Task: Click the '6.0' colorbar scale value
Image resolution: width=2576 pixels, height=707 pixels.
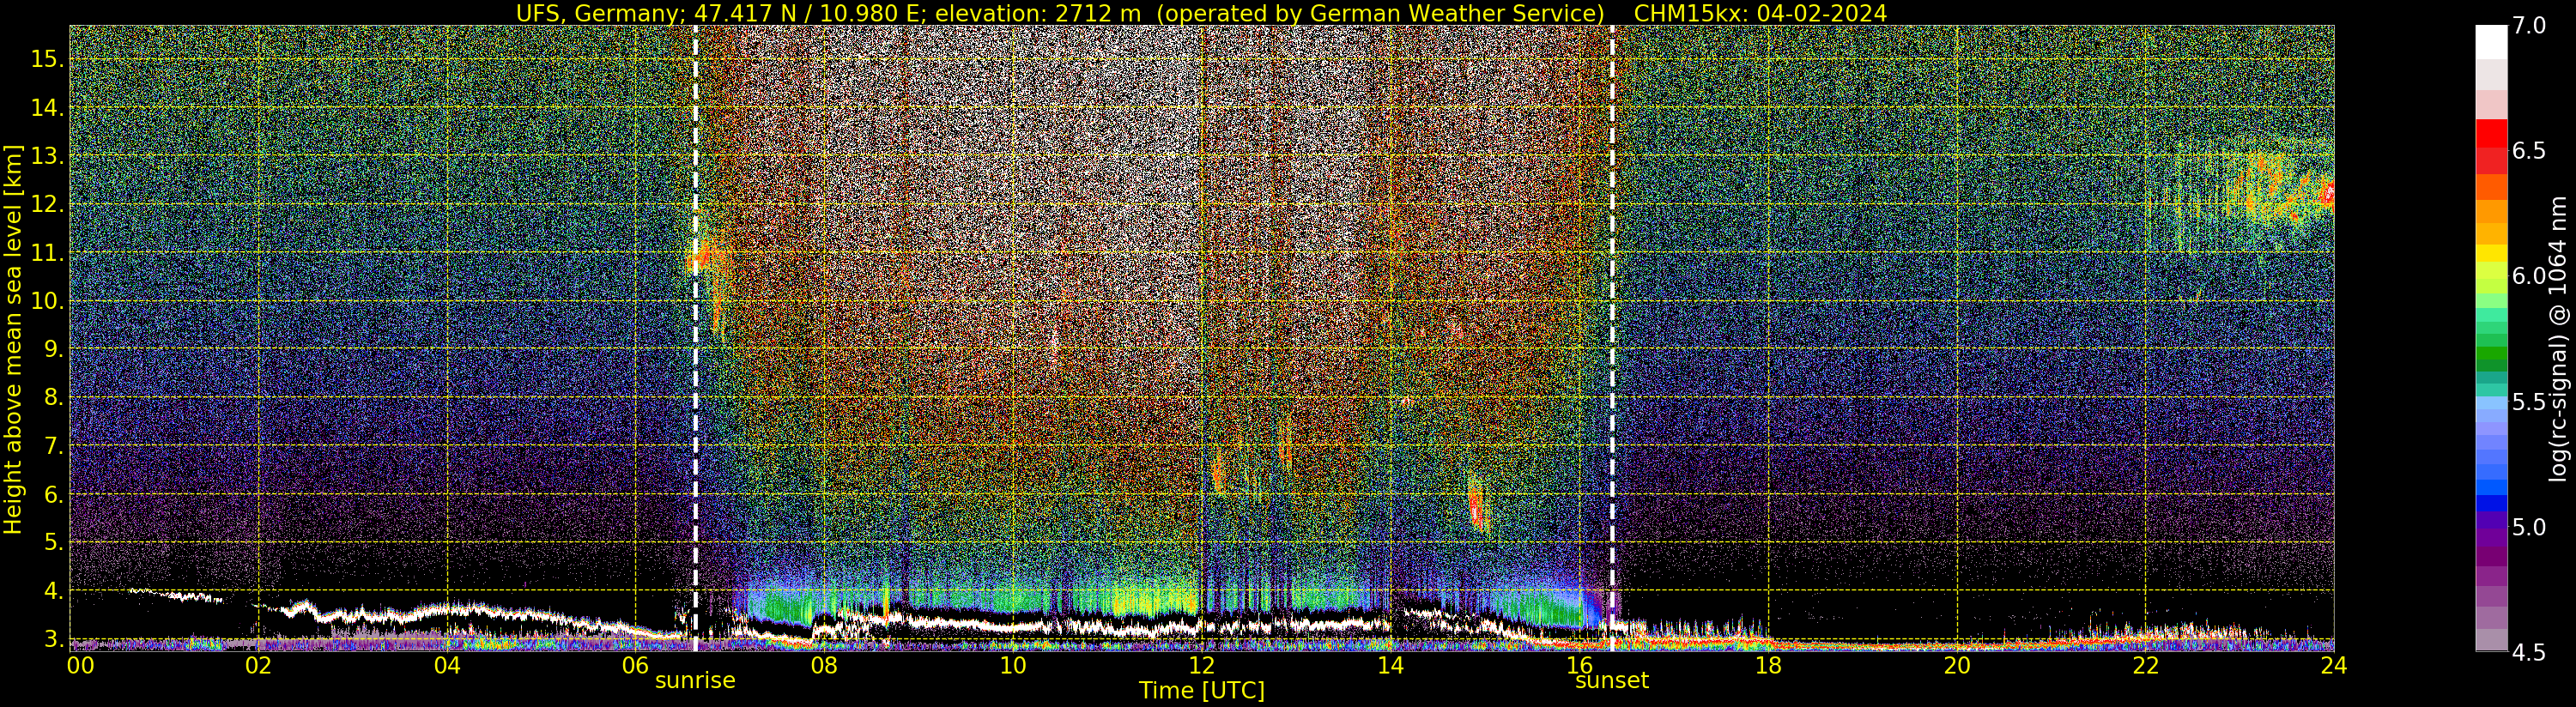Action: tap(2529, 276)
